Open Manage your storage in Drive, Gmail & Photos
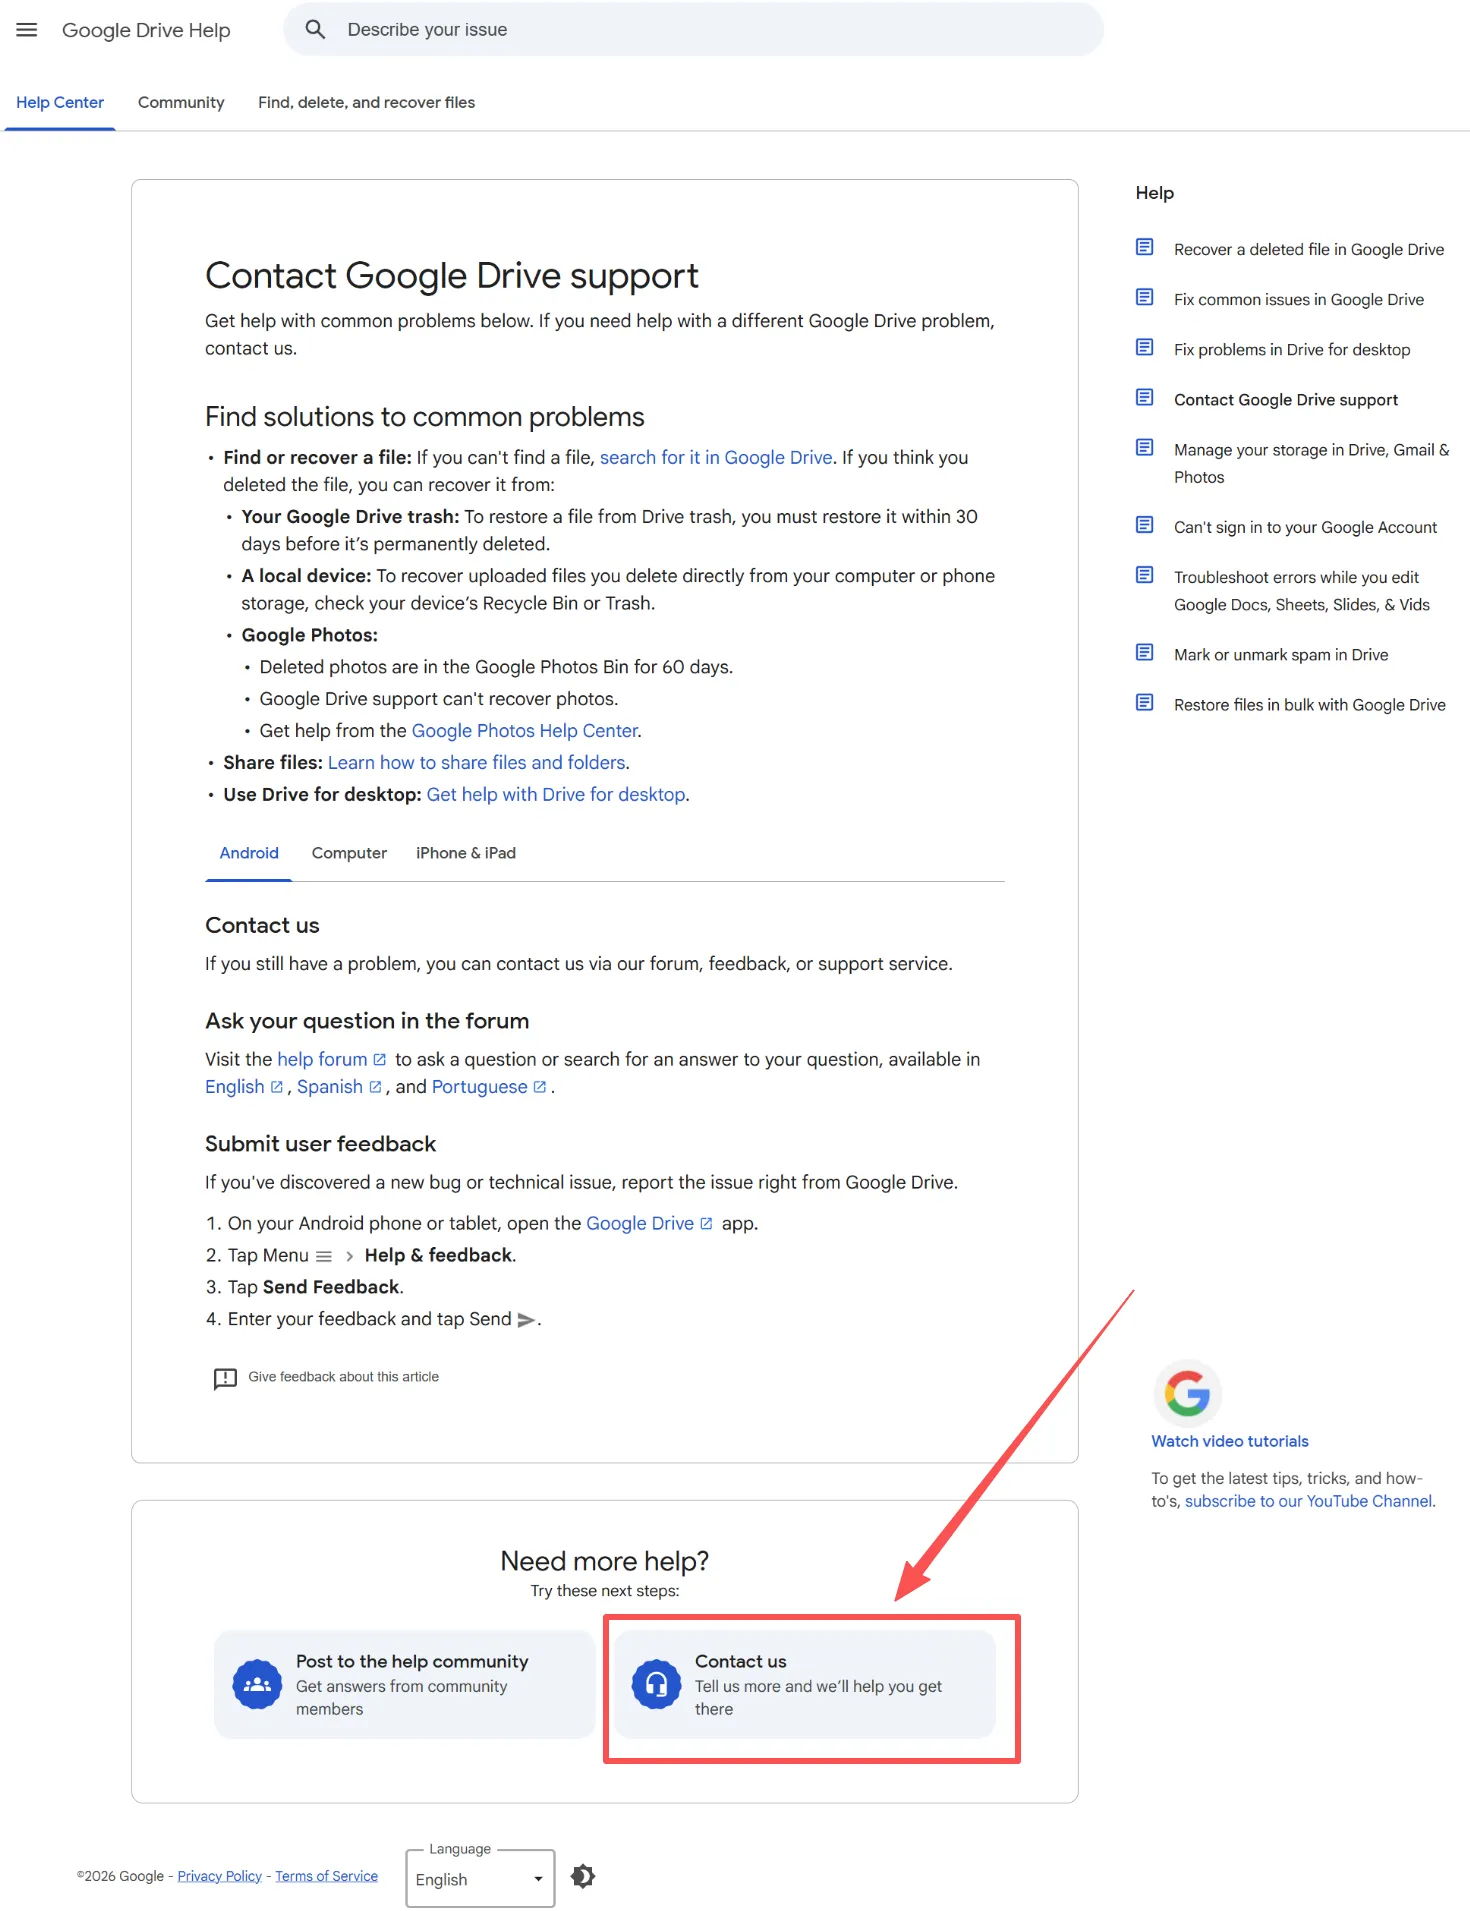This screenshot has height=1911, width=1470. coord(1311,463)
